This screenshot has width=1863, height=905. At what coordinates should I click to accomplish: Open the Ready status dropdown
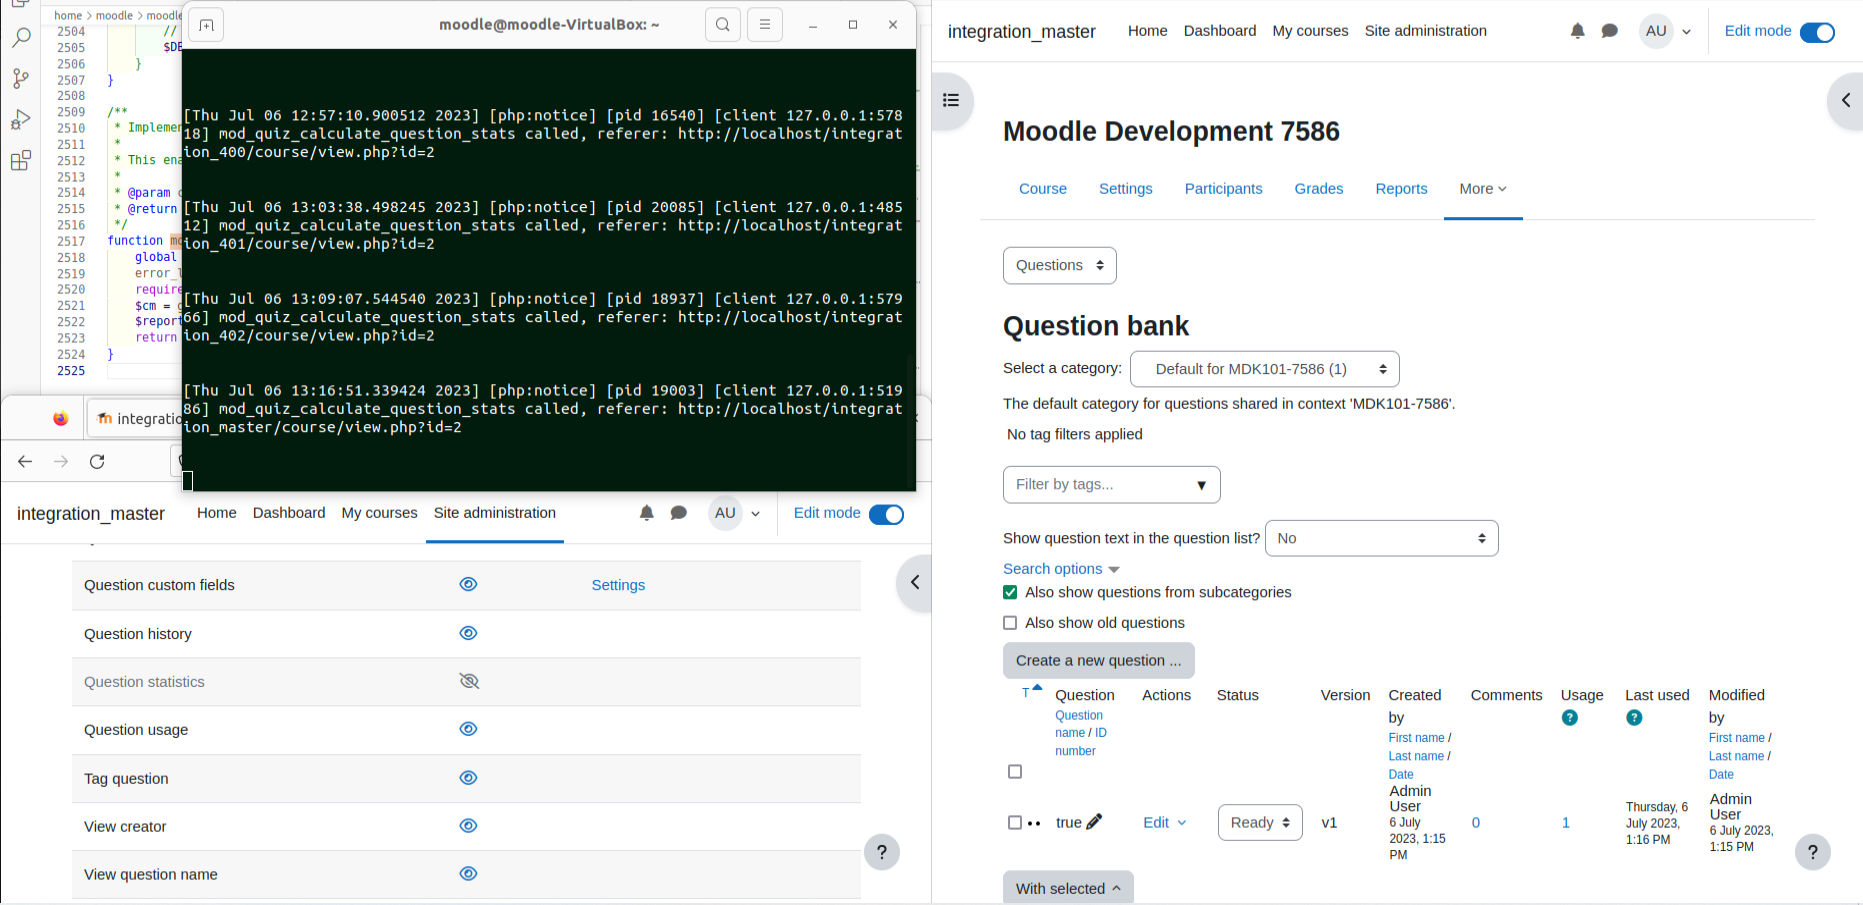point(1260,823)
